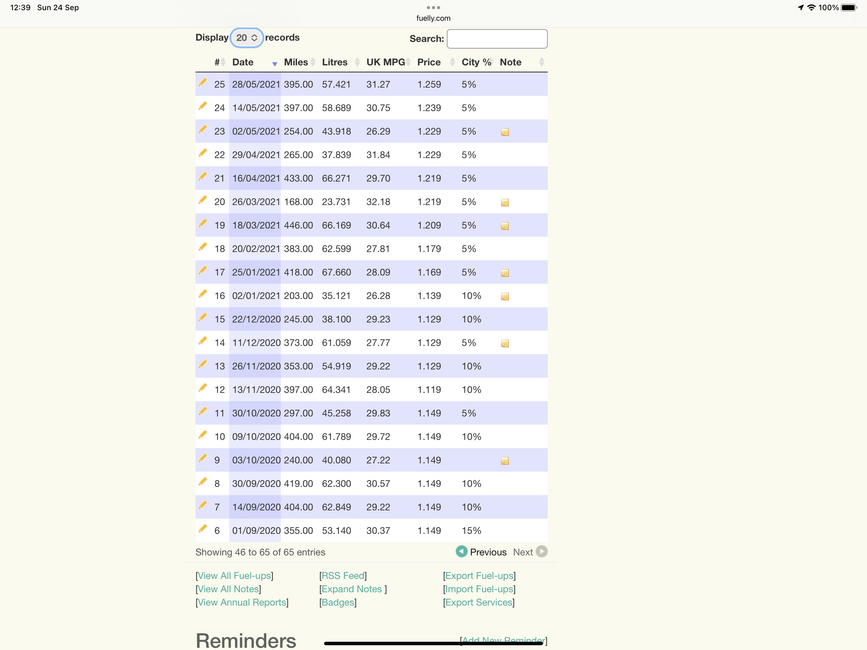Viewport: 867px width, 650px height.
Task: Click the 446.00 miles cell
Action: pyautogui.click(x=299, y=226)
